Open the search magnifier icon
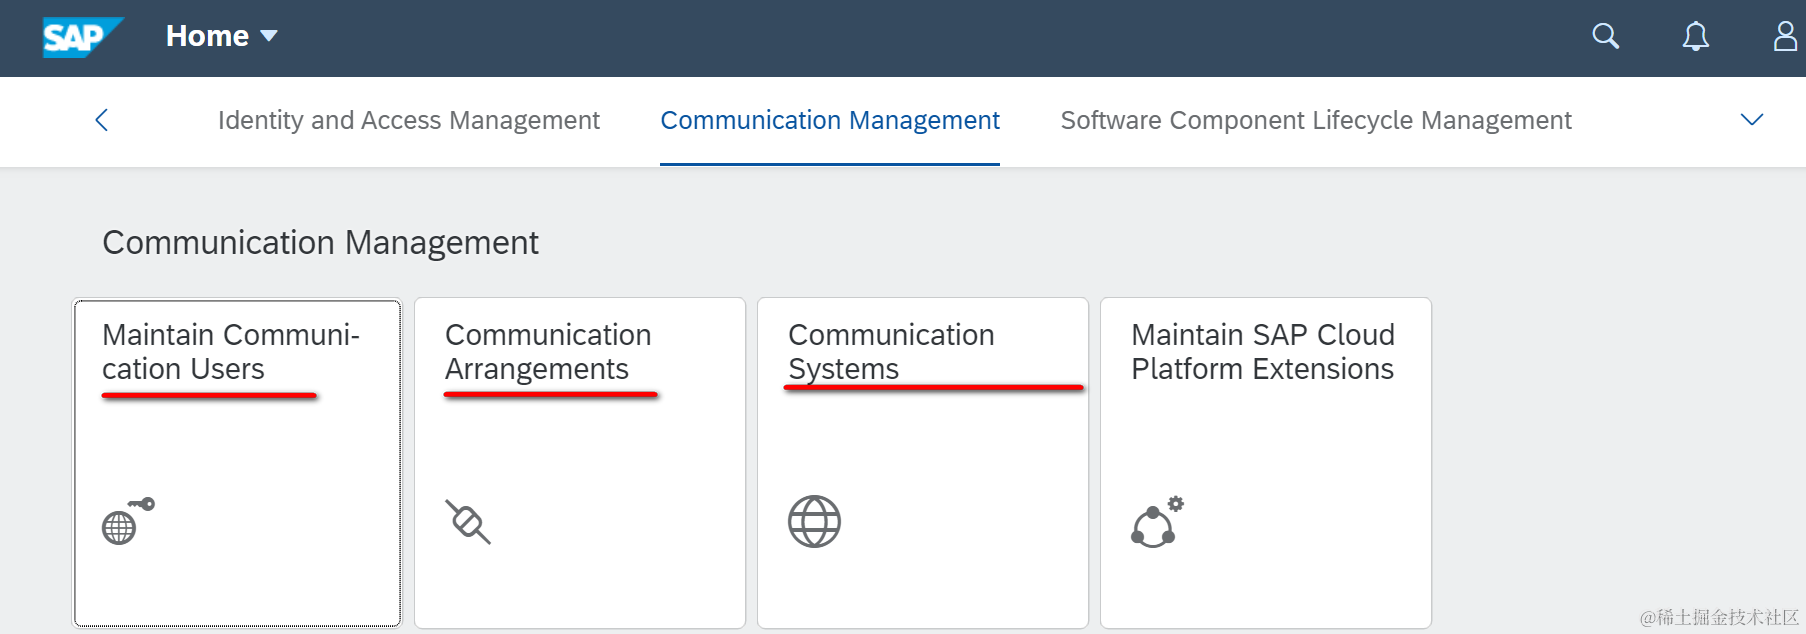 pos(1605,36)
